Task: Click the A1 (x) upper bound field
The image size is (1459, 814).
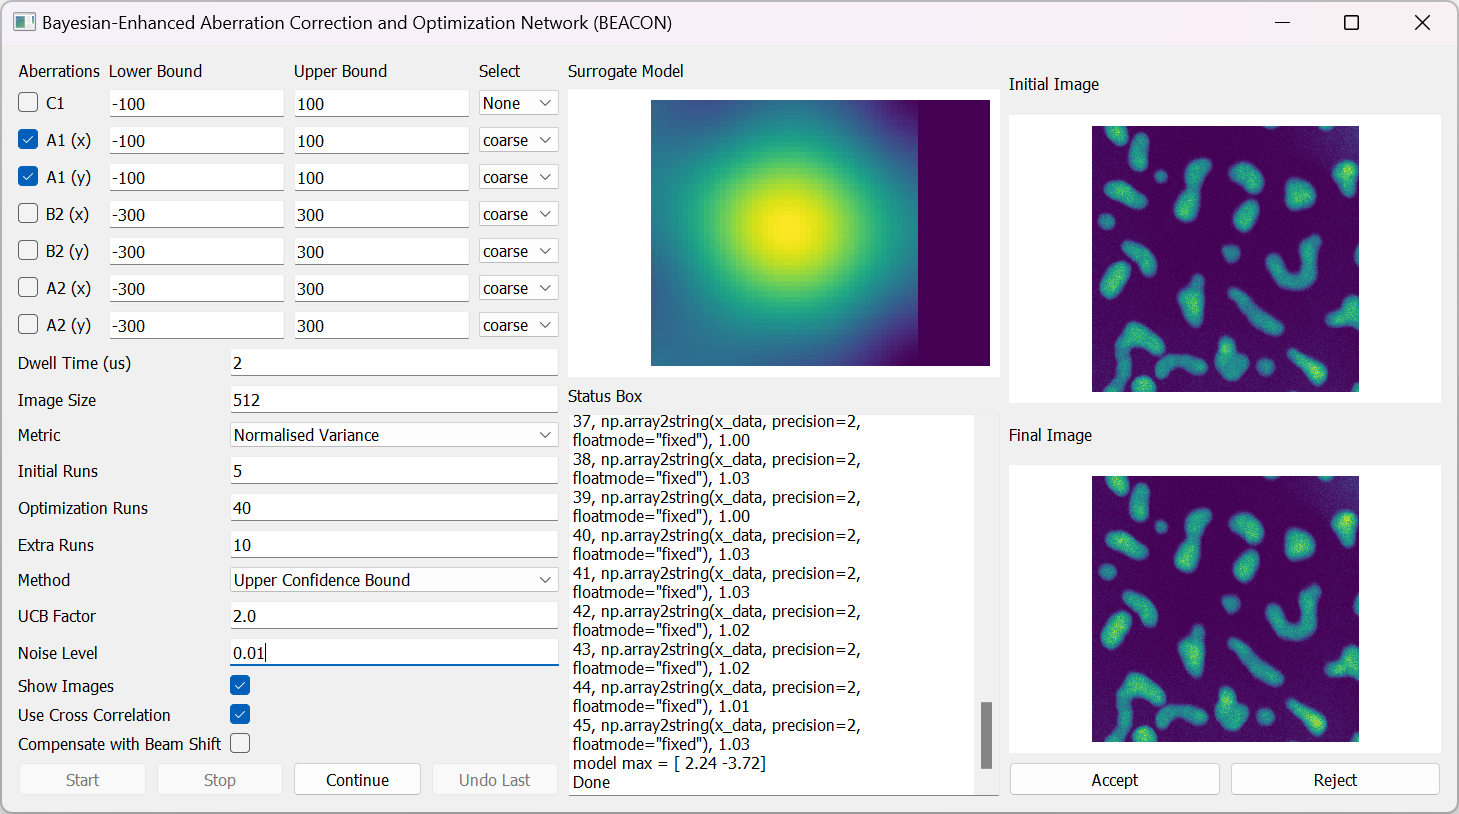Action: coord(381,140)
